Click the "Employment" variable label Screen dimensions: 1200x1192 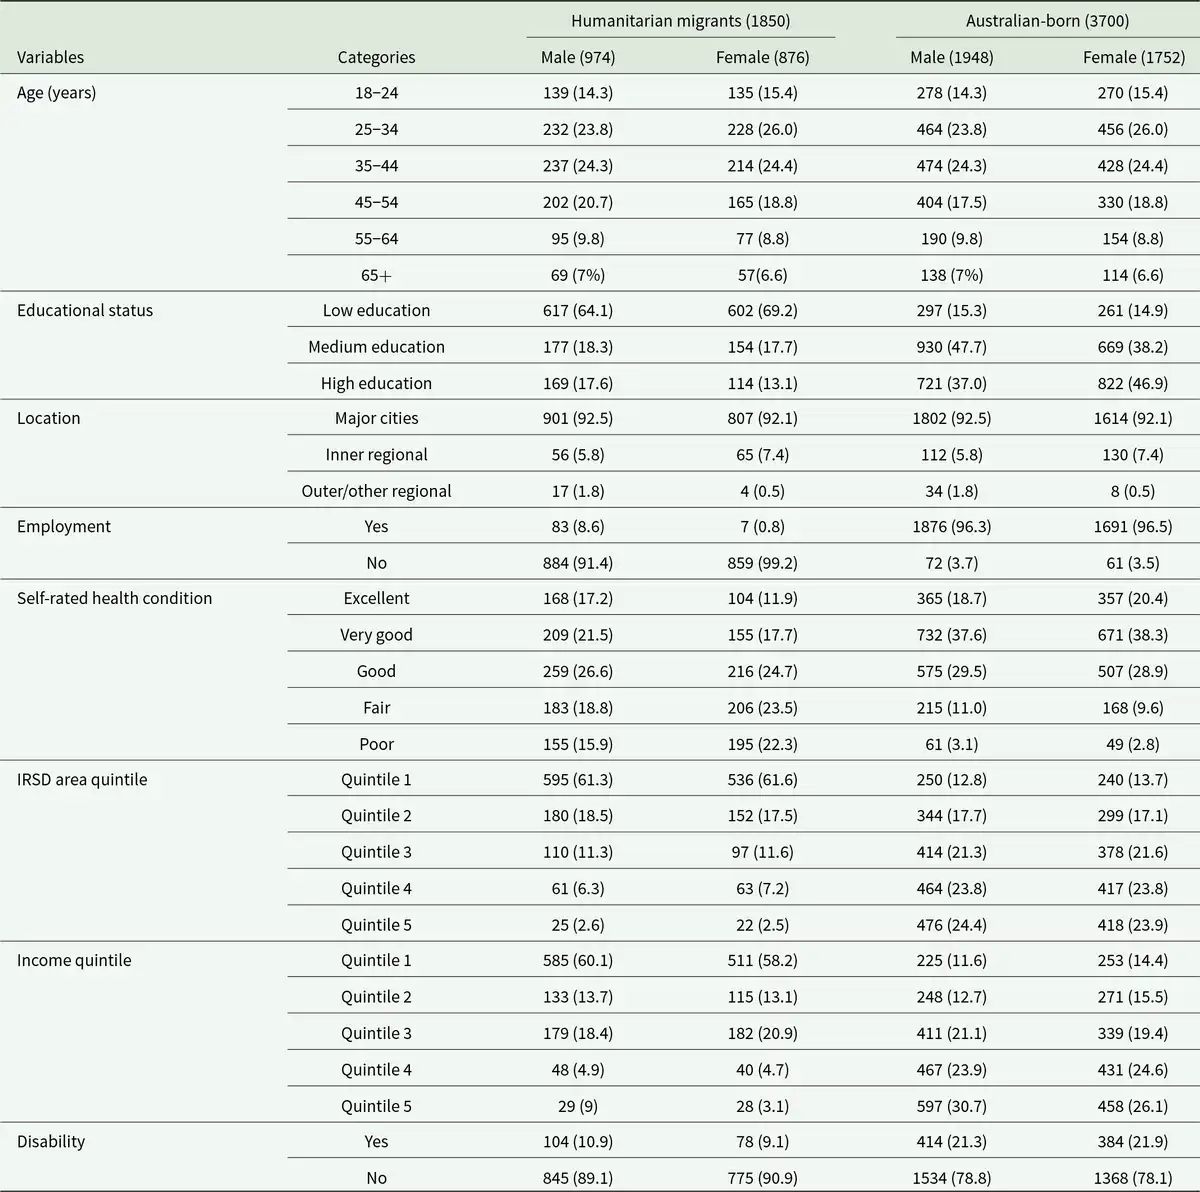click(x=64, y=527)
